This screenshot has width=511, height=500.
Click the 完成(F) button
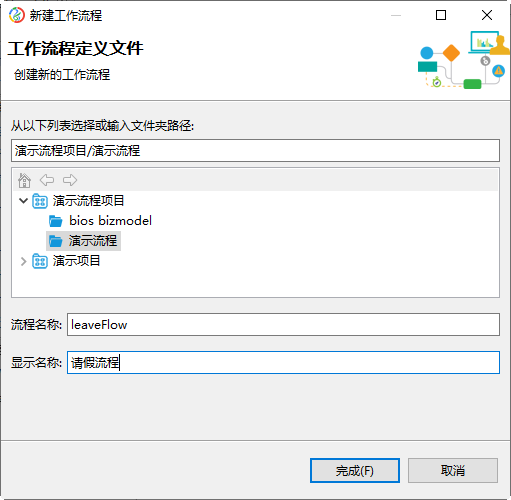tap(355, 470)
